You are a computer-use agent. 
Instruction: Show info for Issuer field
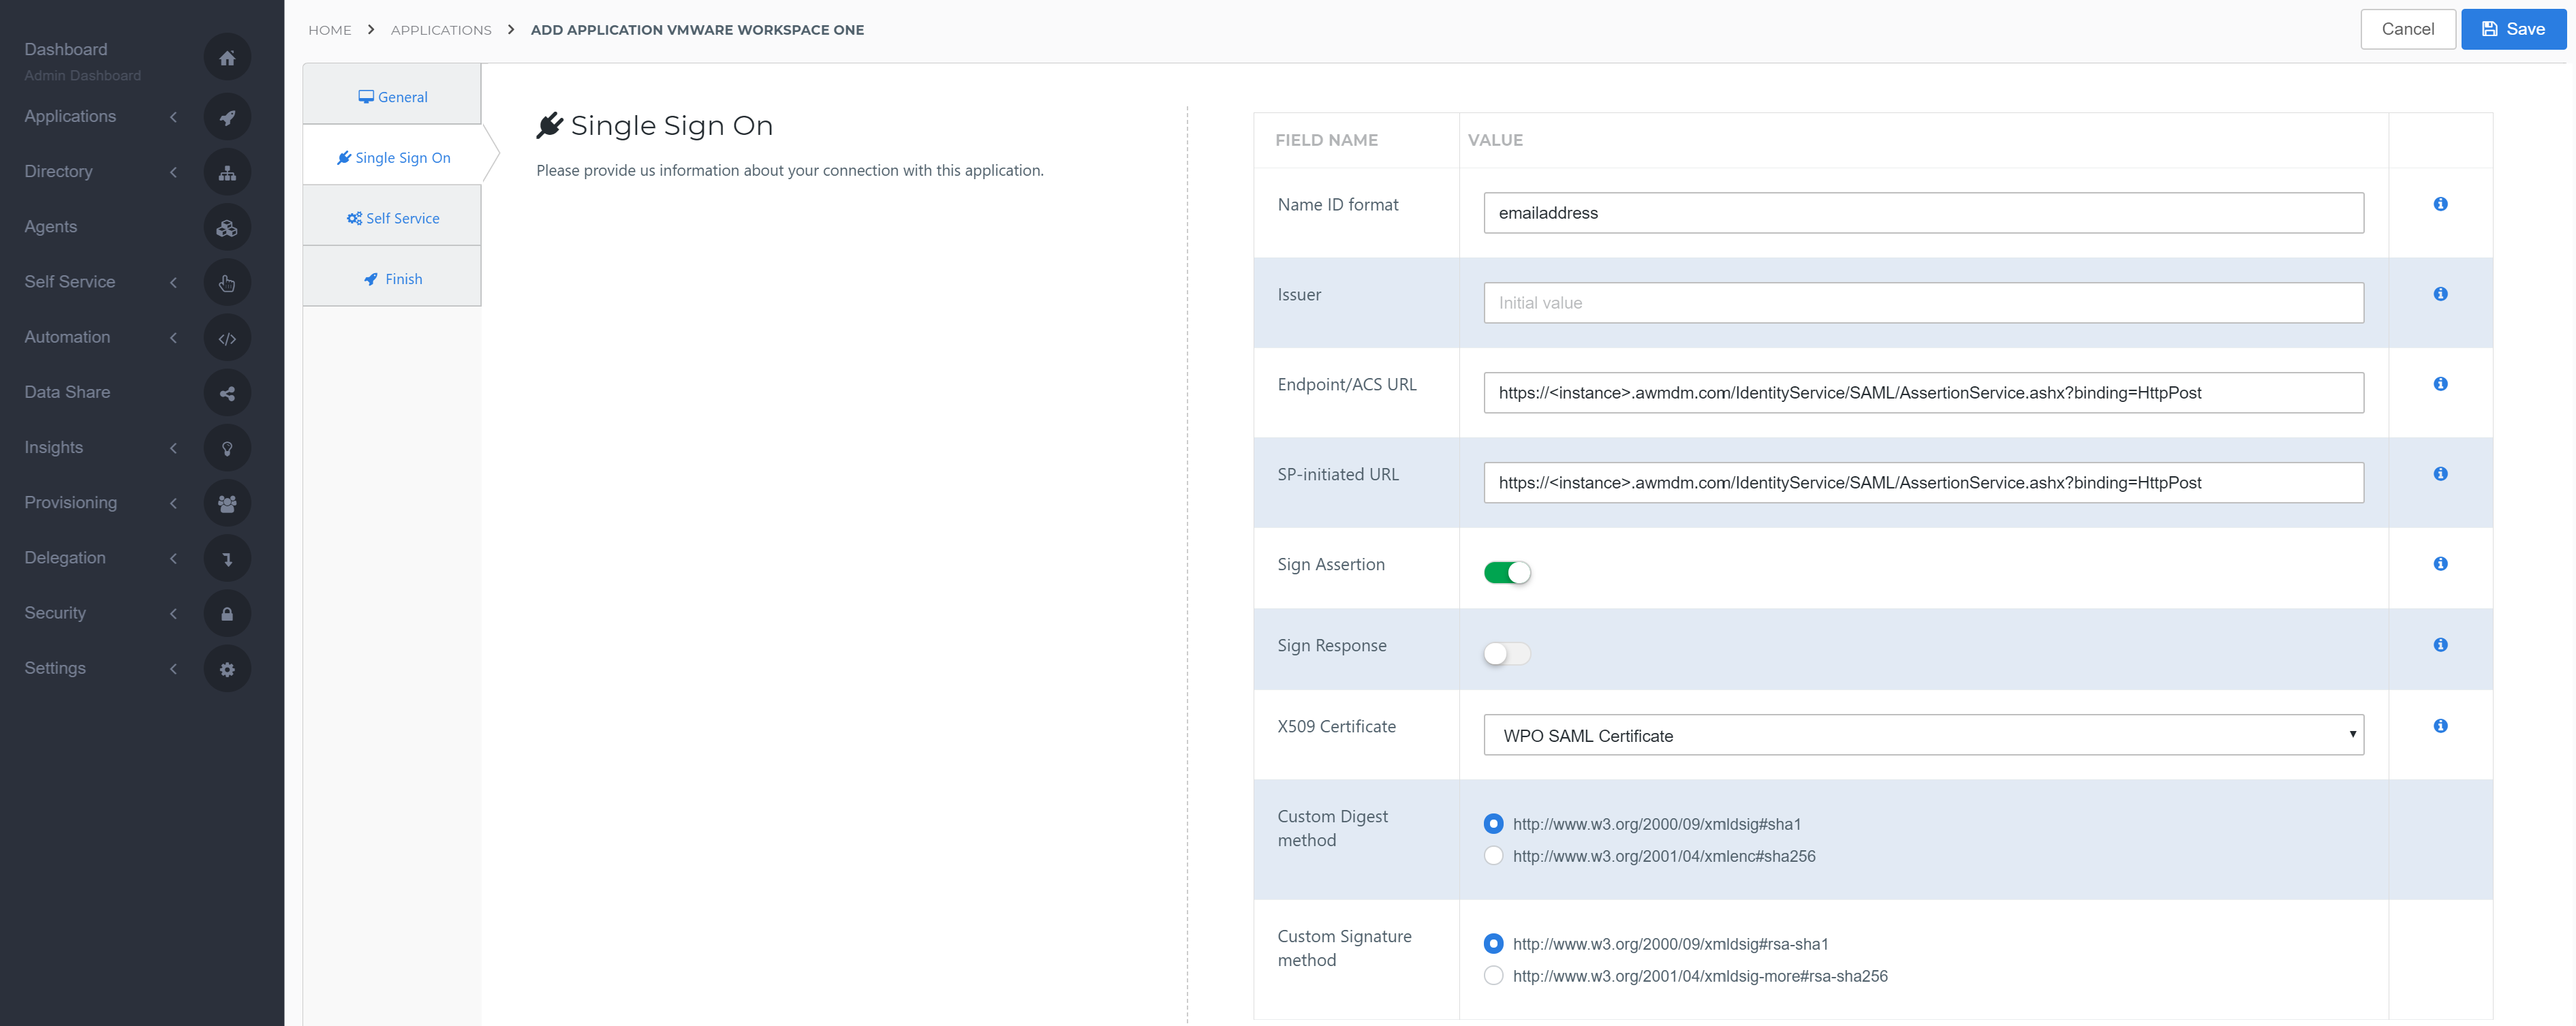(x=2440, y=294)
